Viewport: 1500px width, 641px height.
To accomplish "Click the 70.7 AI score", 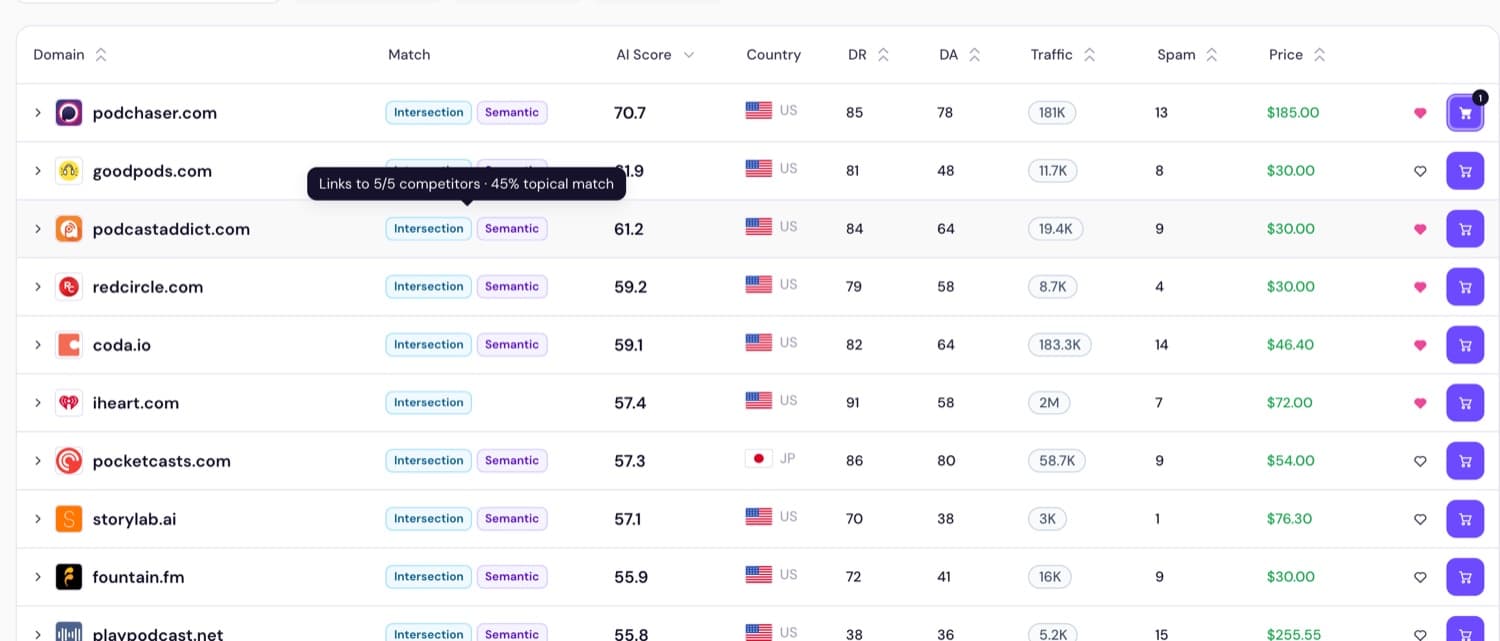I will 630,113.
